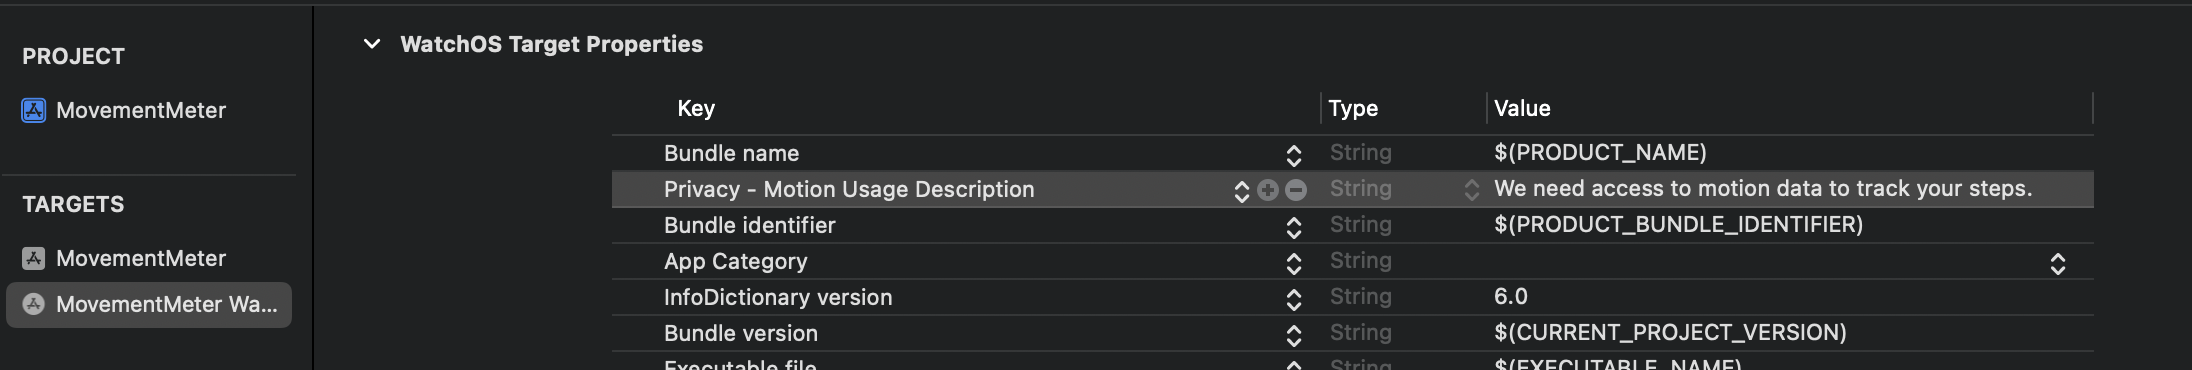
Task: Open key stepper for InfoDictionary version
Action: pyautogui.click(x=1294, y=299)
